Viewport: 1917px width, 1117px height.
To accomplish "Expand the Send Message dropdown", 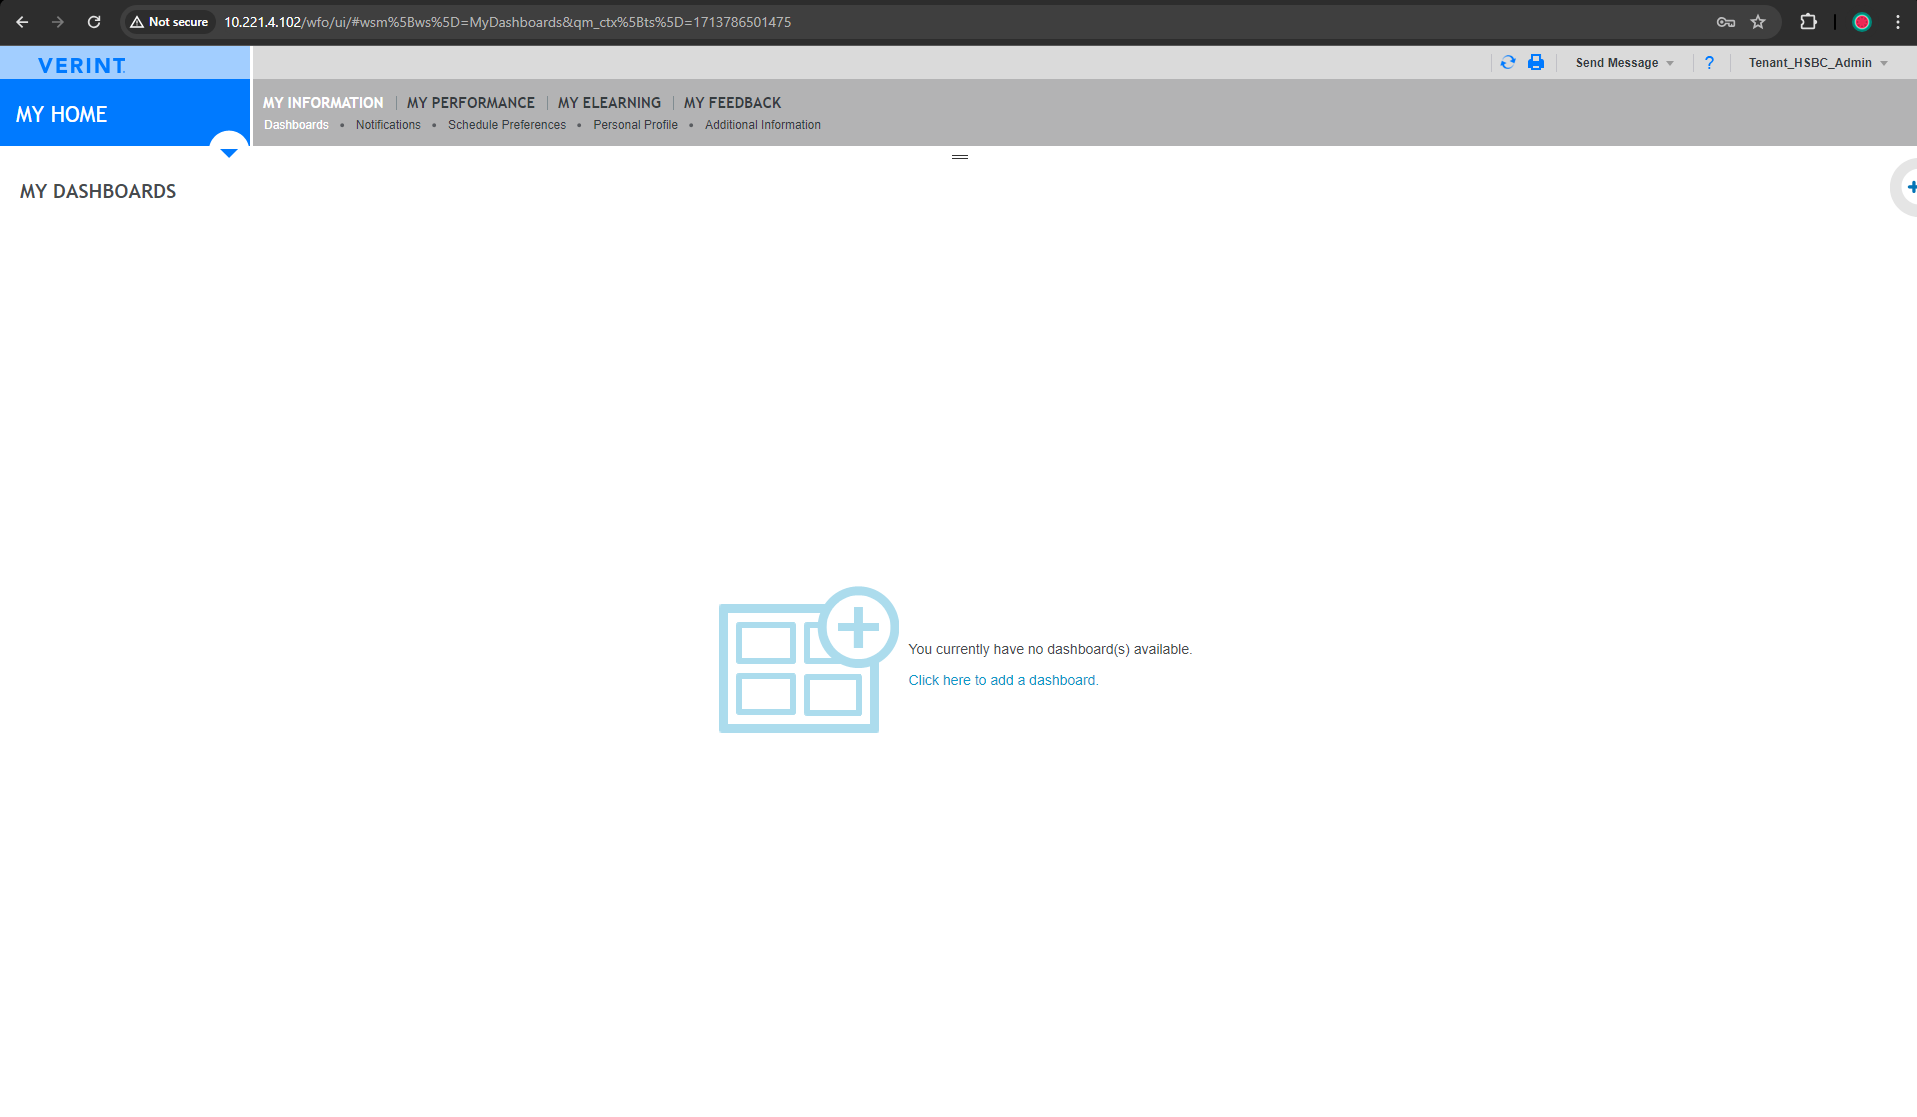I will [1624, 63].
